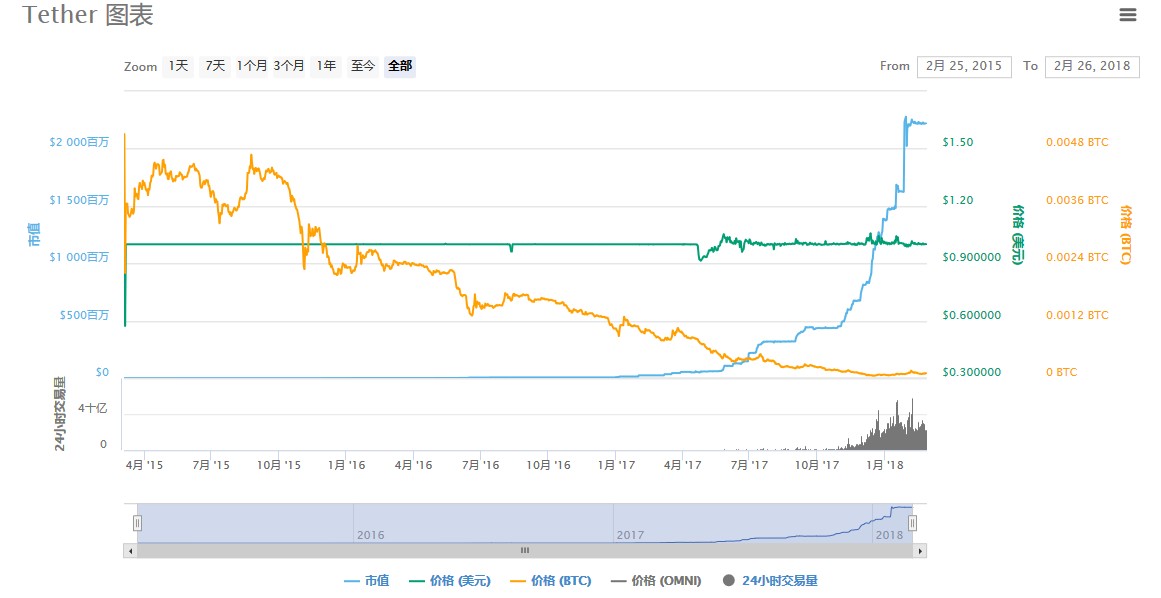Set zoom to 至今
This screenshot has width=1161, height=598.
click(363, 66)
